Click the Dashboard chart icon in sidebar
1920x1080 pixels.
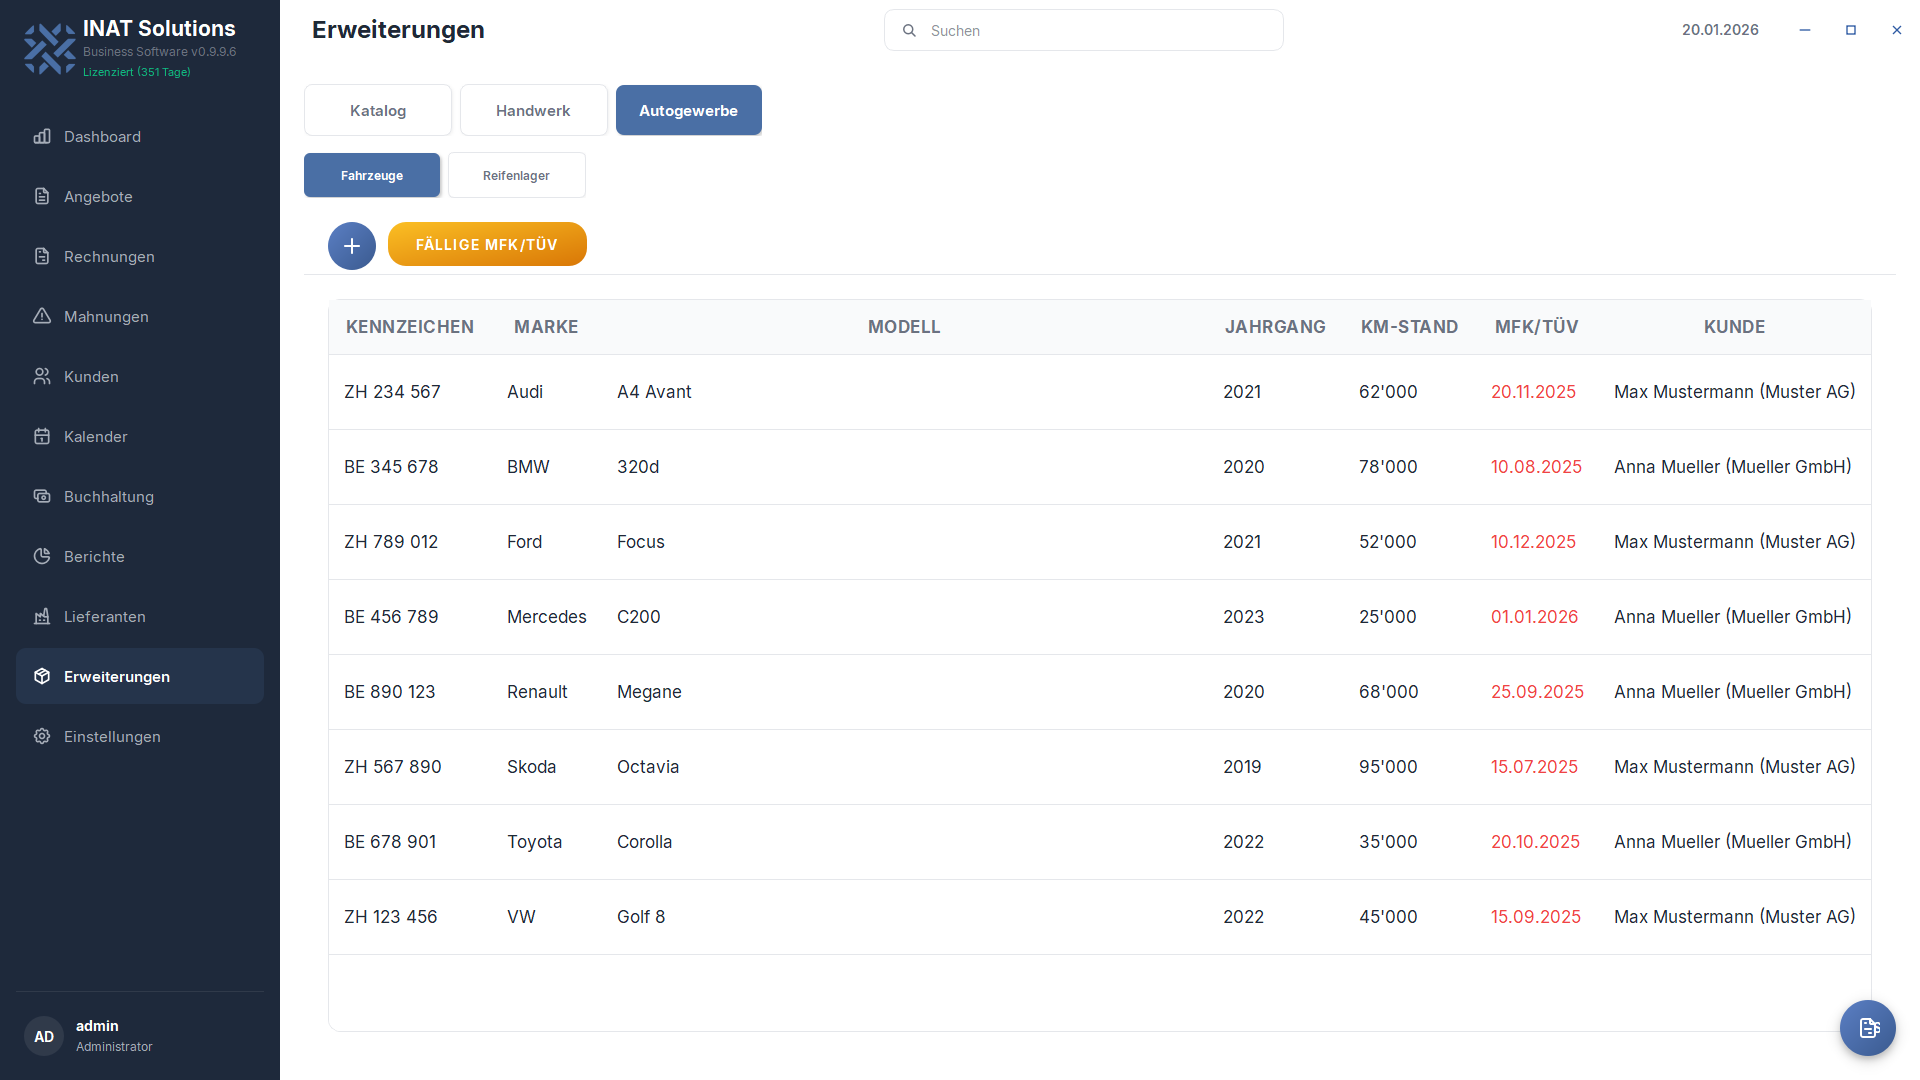pyautogui.click(x=42, y=137)
